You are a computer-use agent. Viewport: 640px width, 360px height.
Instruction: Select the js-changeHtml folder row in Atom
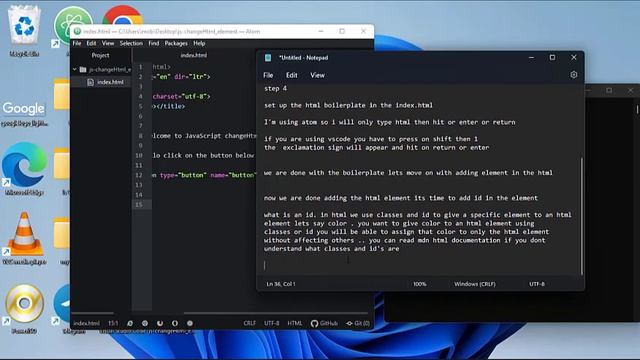click(101, 69)
